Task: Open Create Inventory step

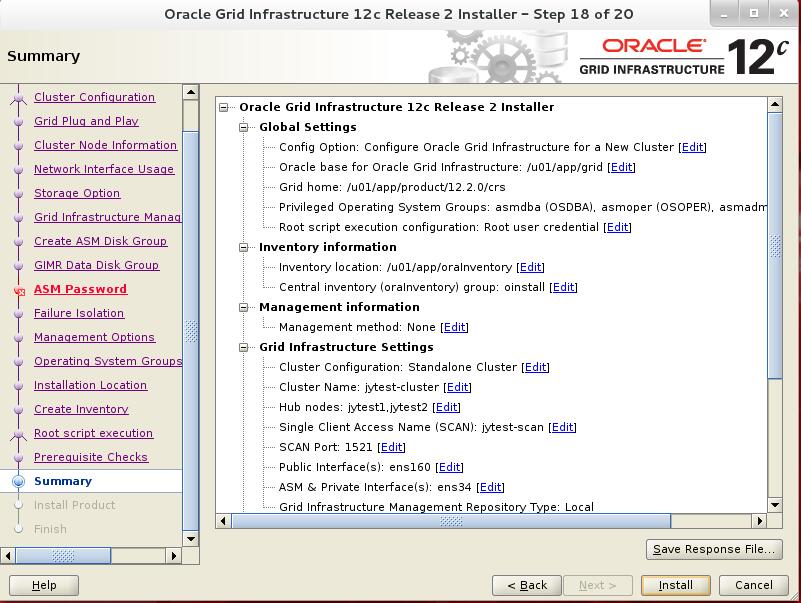Action: (x=81, y=409)
